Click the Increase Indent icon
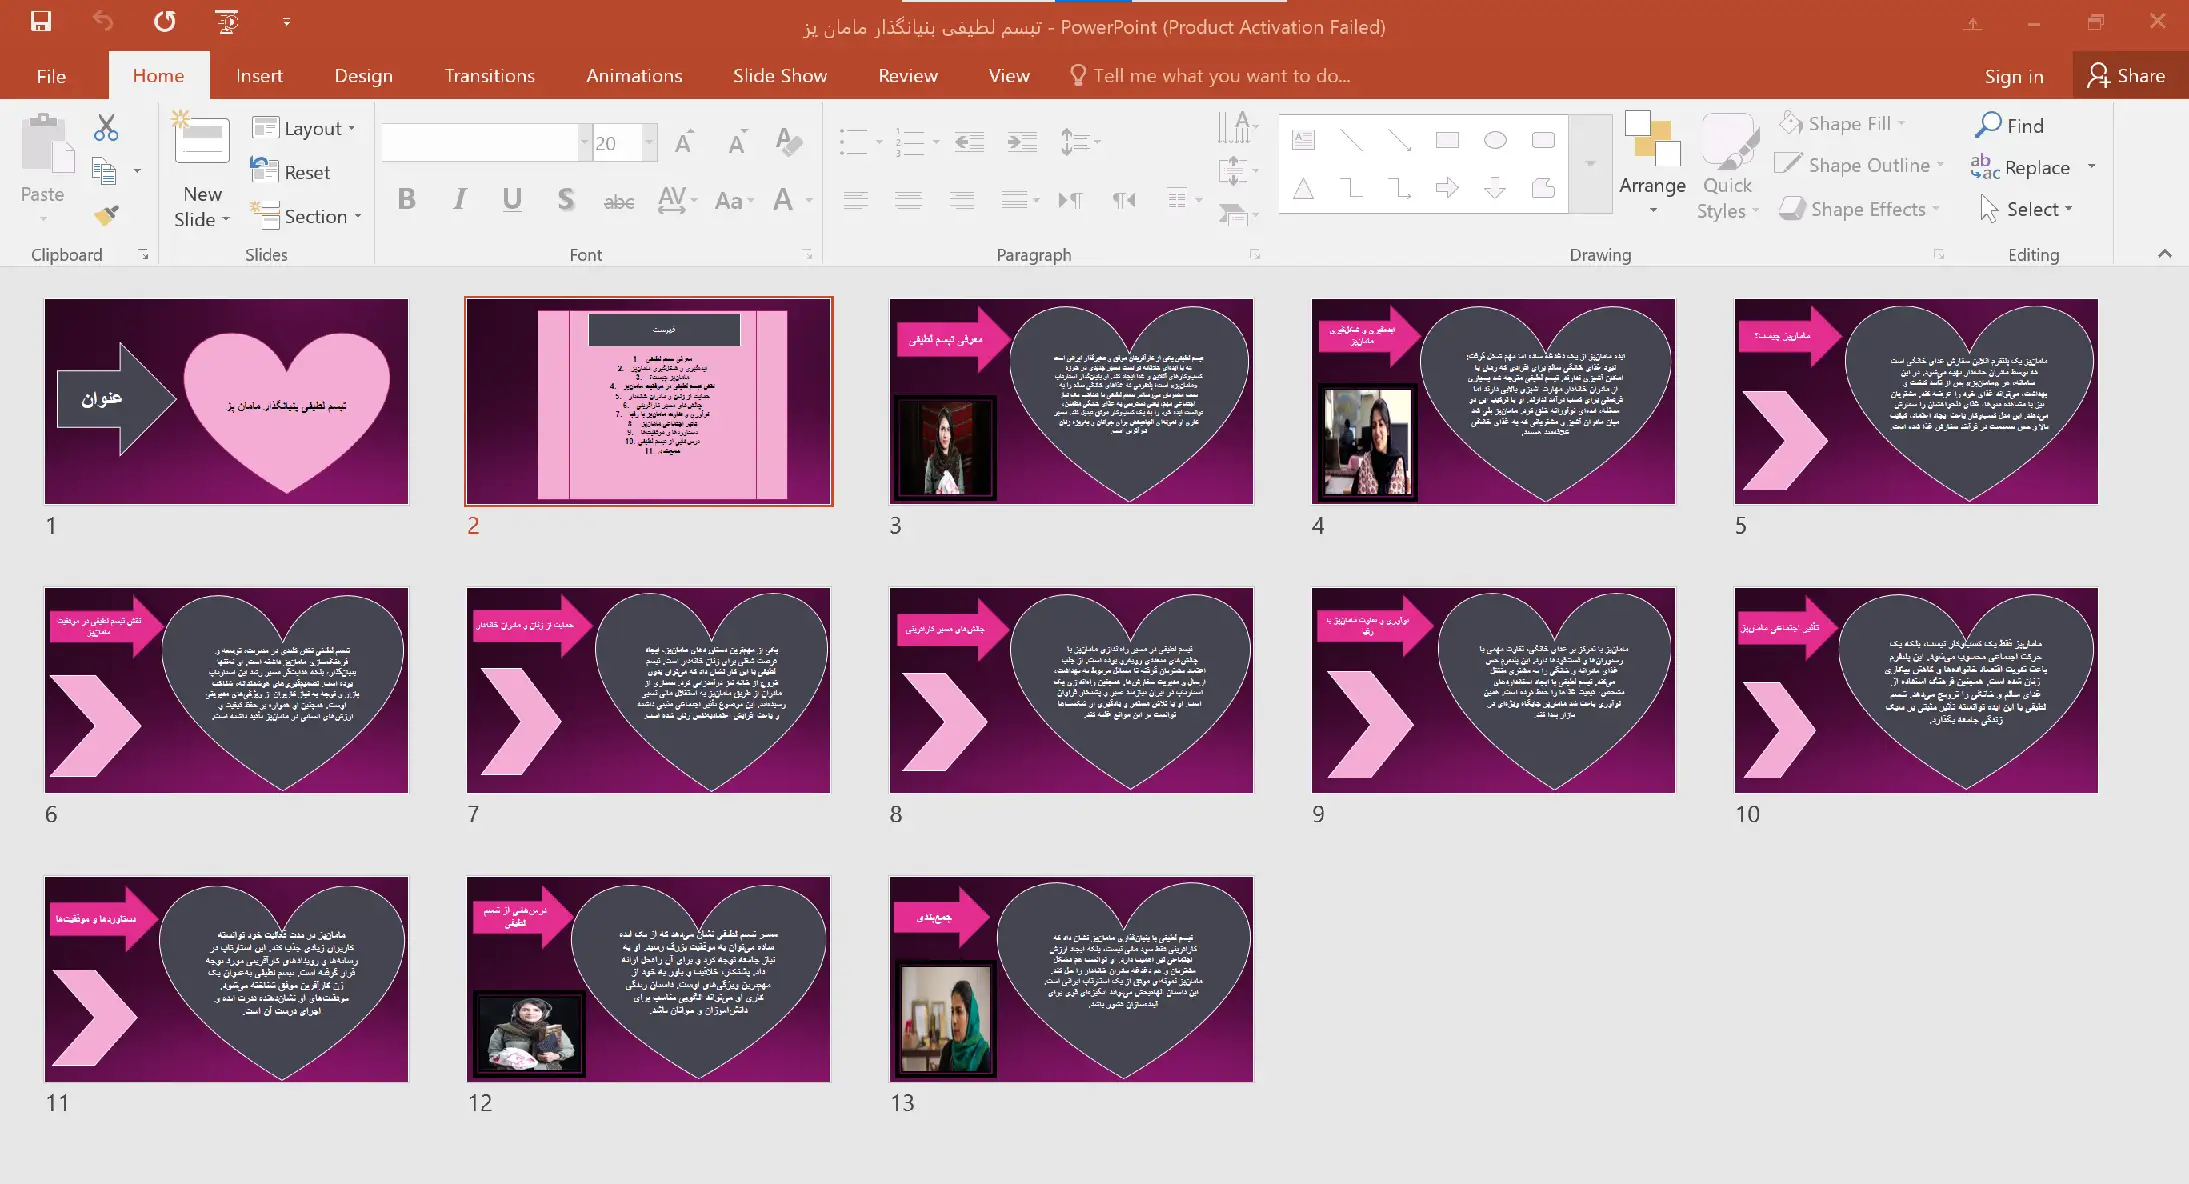2189x1184 pixels. pyautogui.click(x=1021, y=143)
